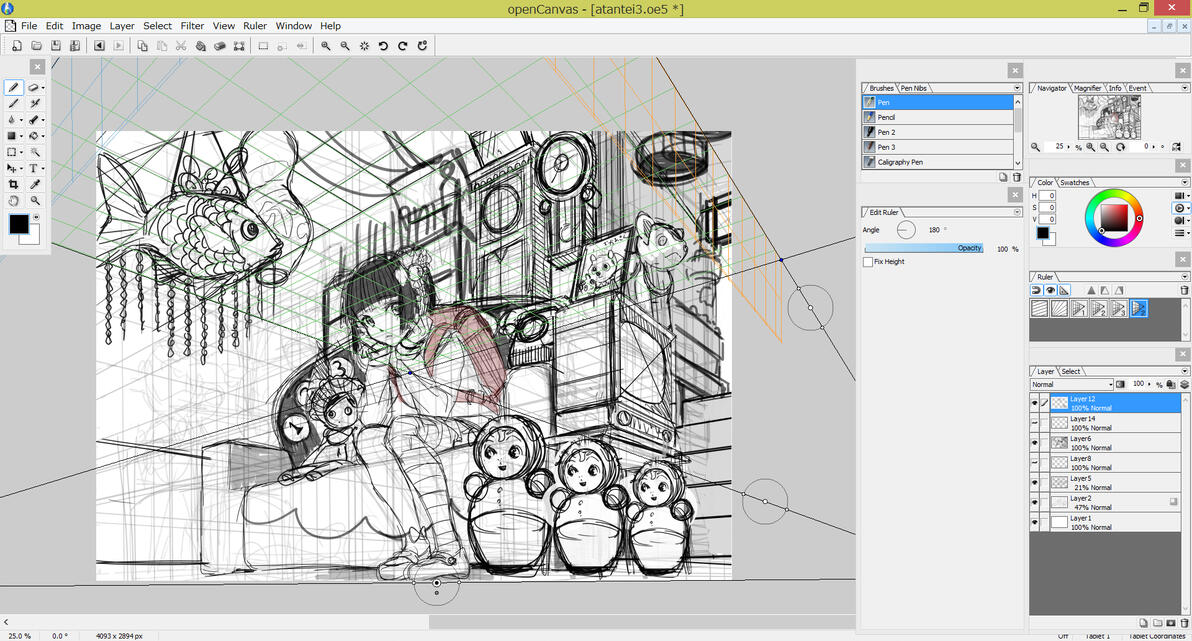The width and height of the screenshot is (1192, 641).
Task: Pick the Eyedropper tool
Action: point(35,185)
